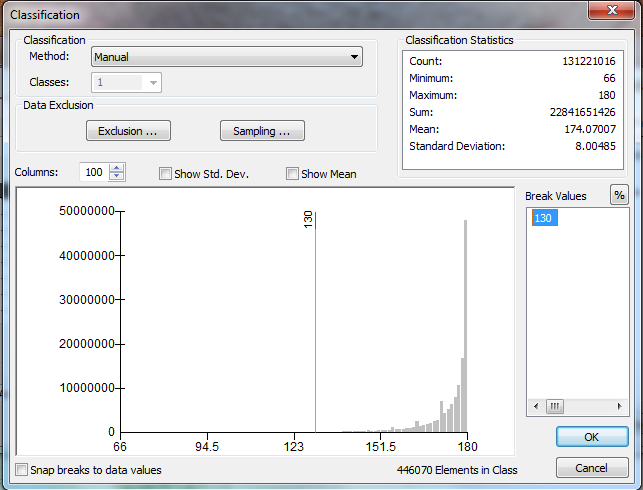Enable Snap breaks to data values
This screenshot has height=490, width=643.
[22, 470]
